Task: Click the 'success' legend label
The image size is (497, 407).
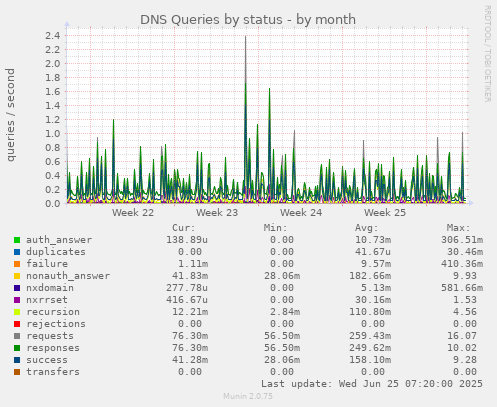Action: [47, 360]
